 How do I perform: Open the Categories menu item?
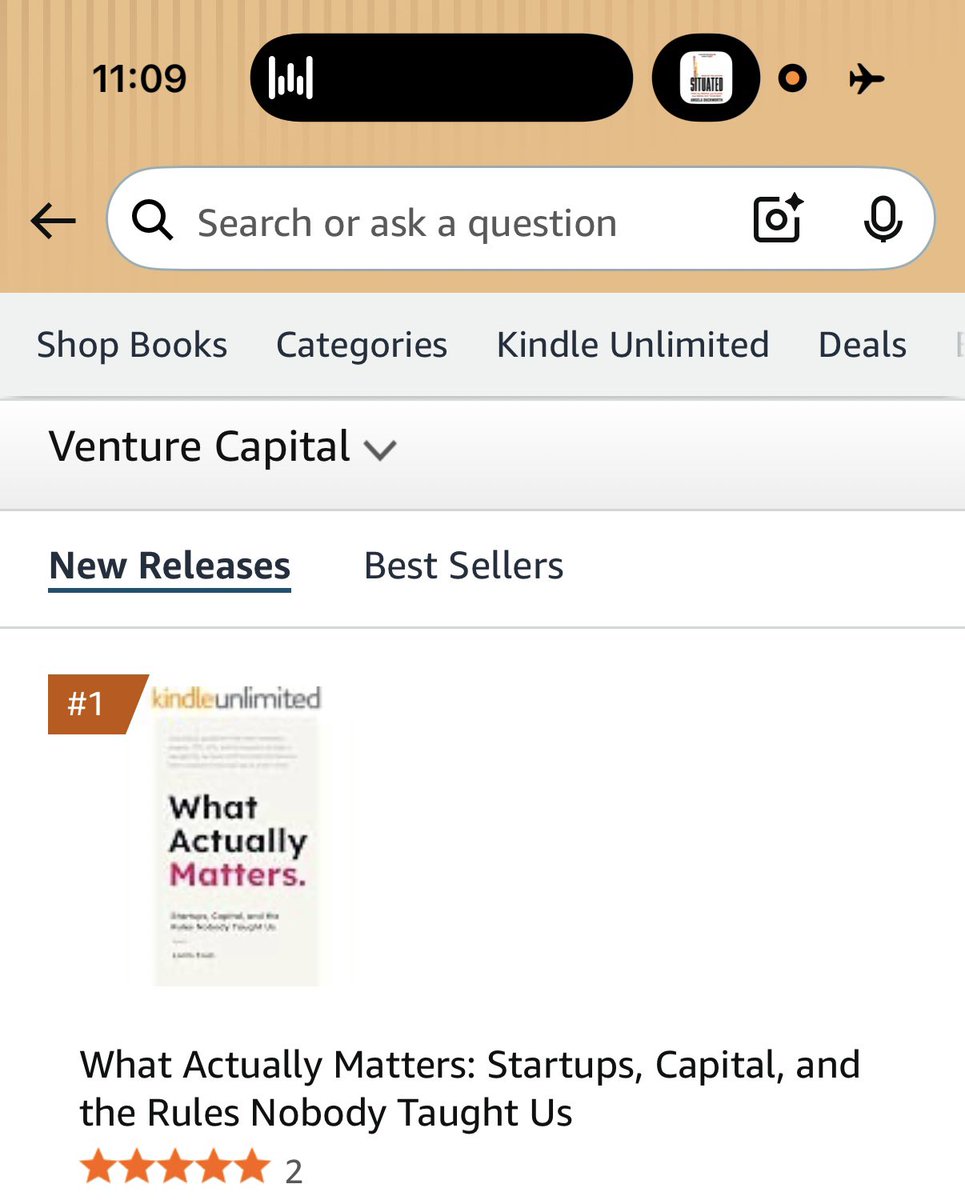(x=362, y=345)
